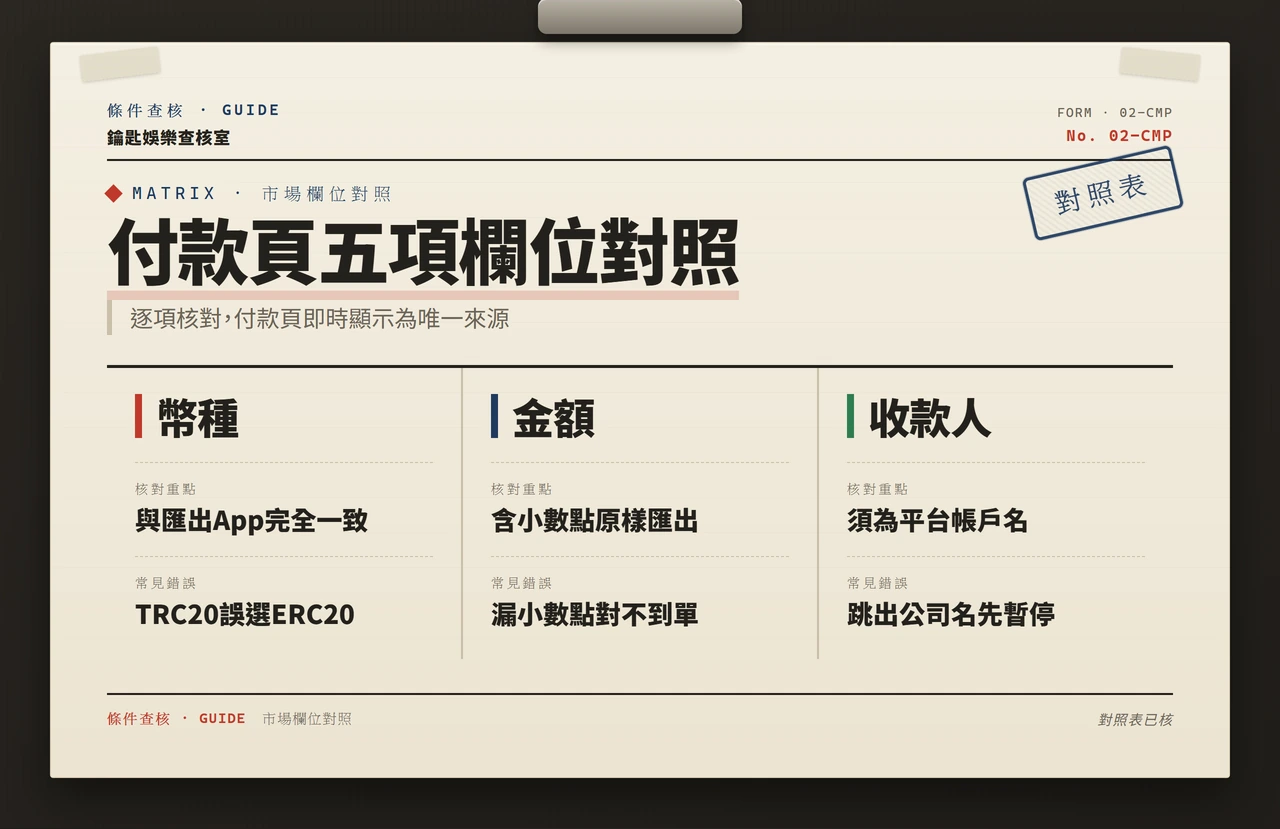The width and height of the screenshot is (1280, 829).
Task: Click the text 須為平台帳戶名
Action: 938,520
